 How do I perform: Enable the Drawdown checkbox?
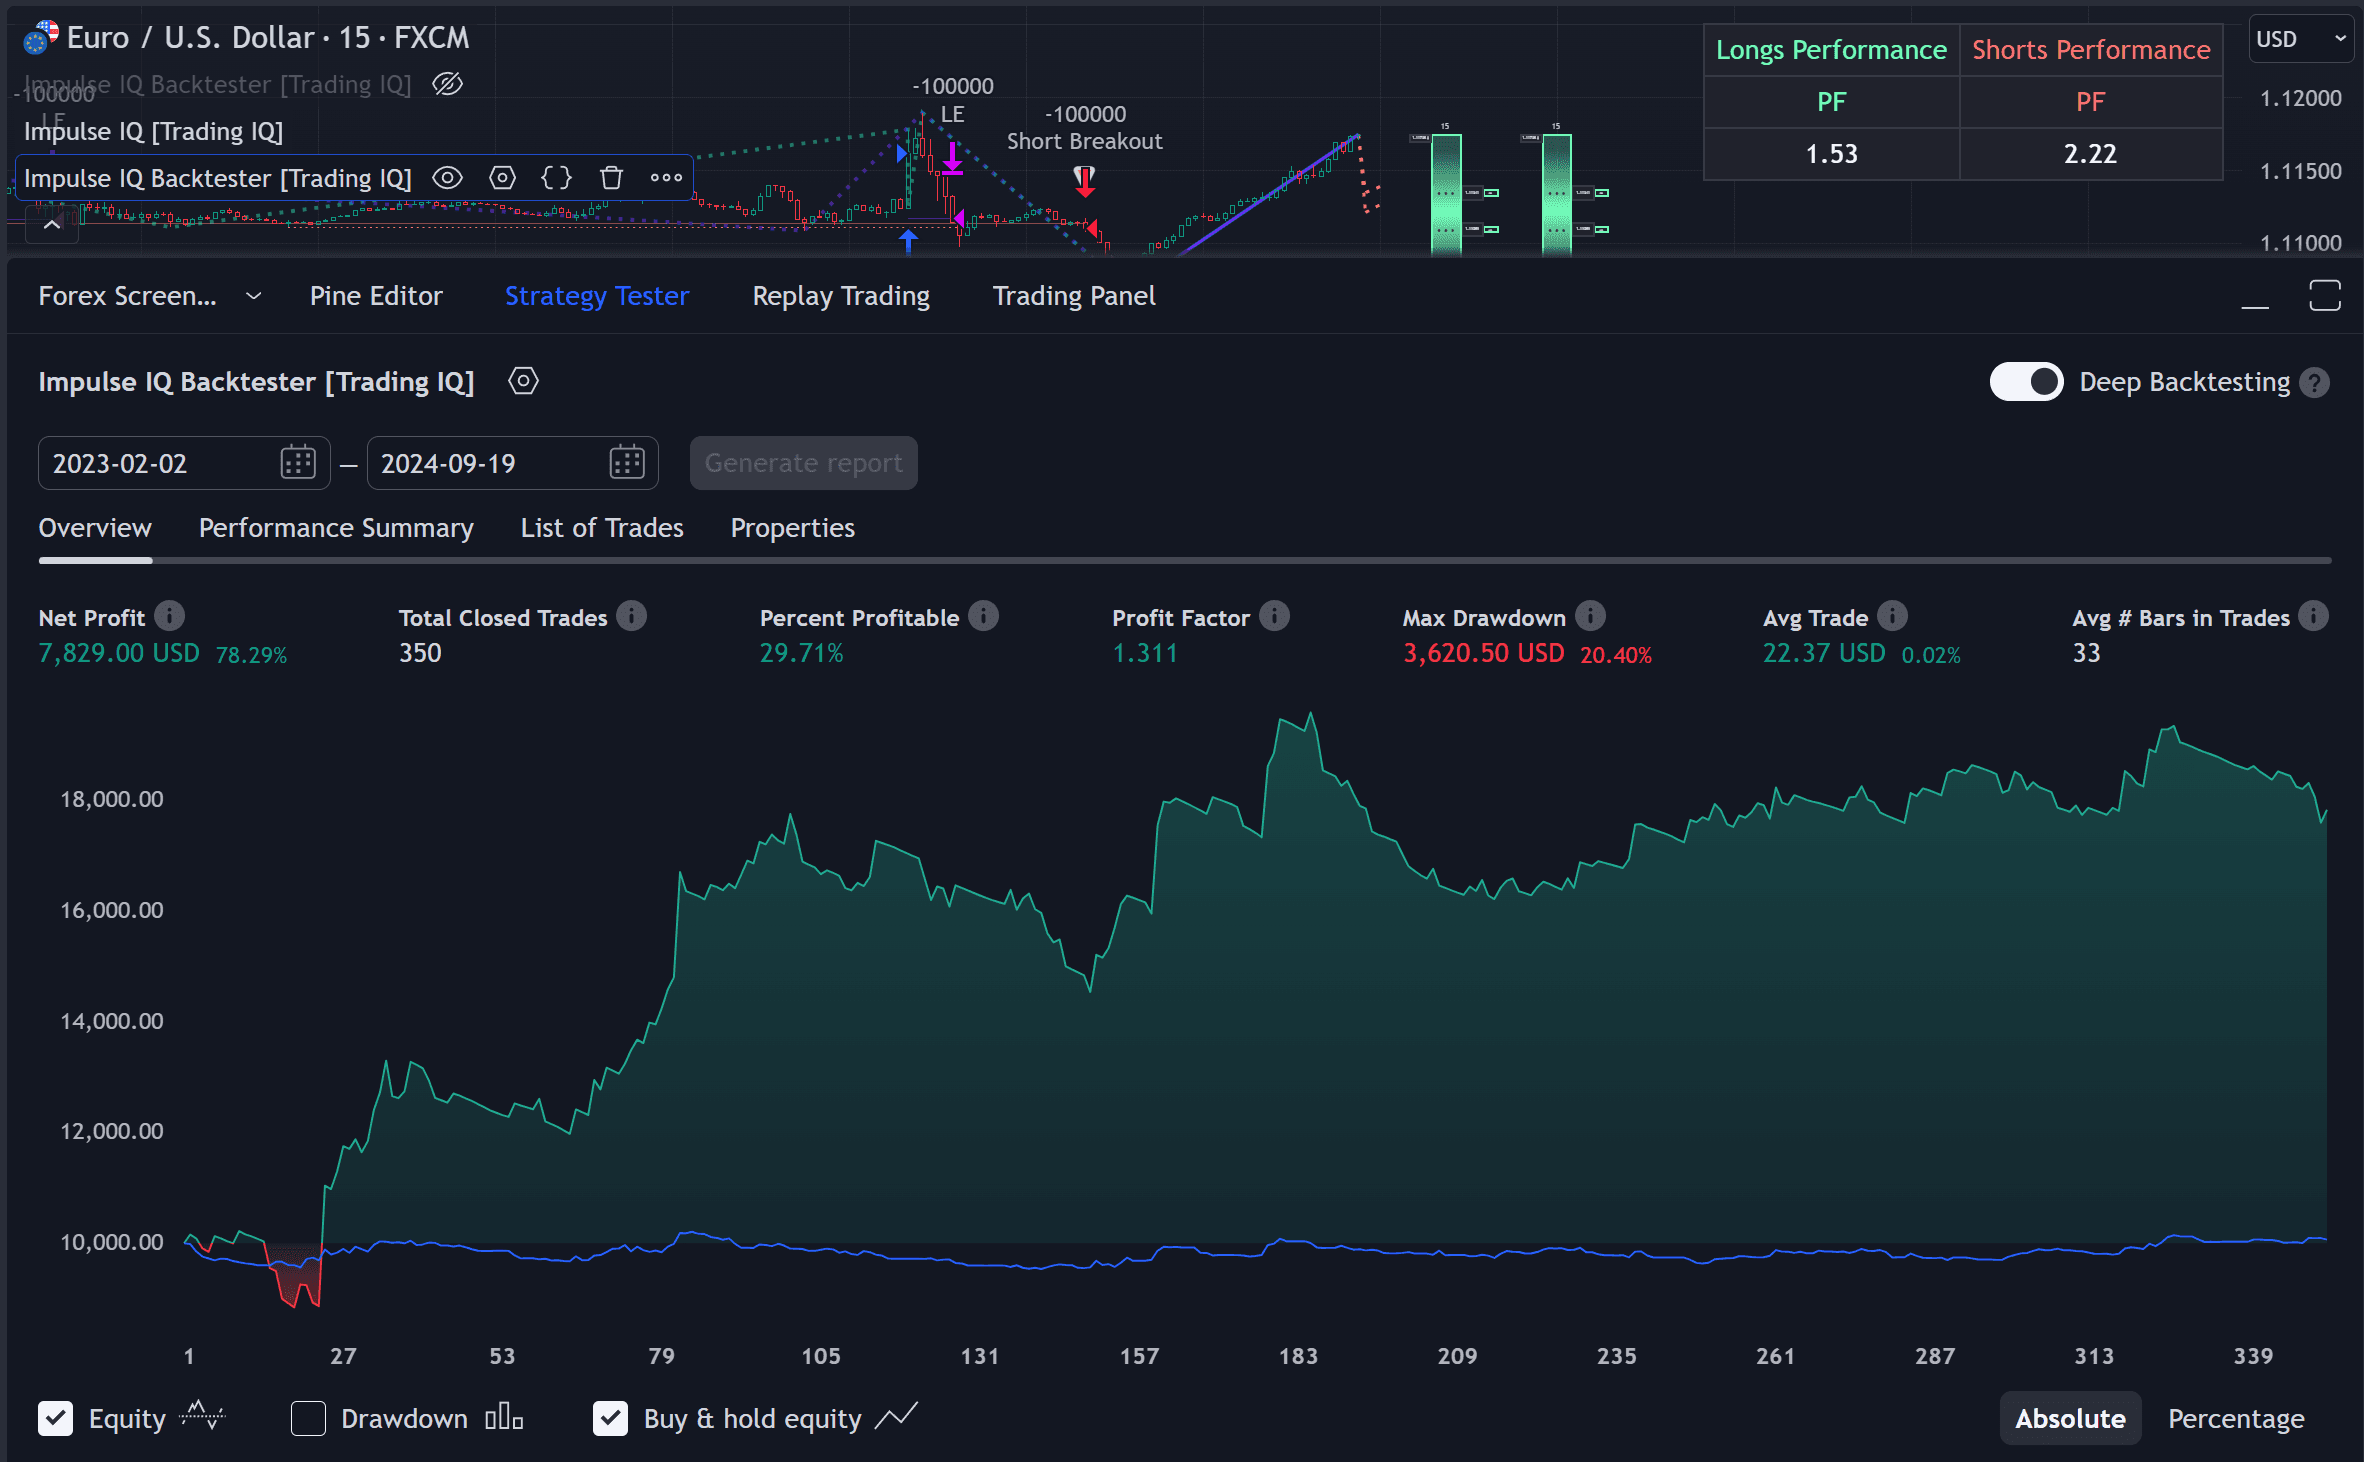click(308, 1418)
